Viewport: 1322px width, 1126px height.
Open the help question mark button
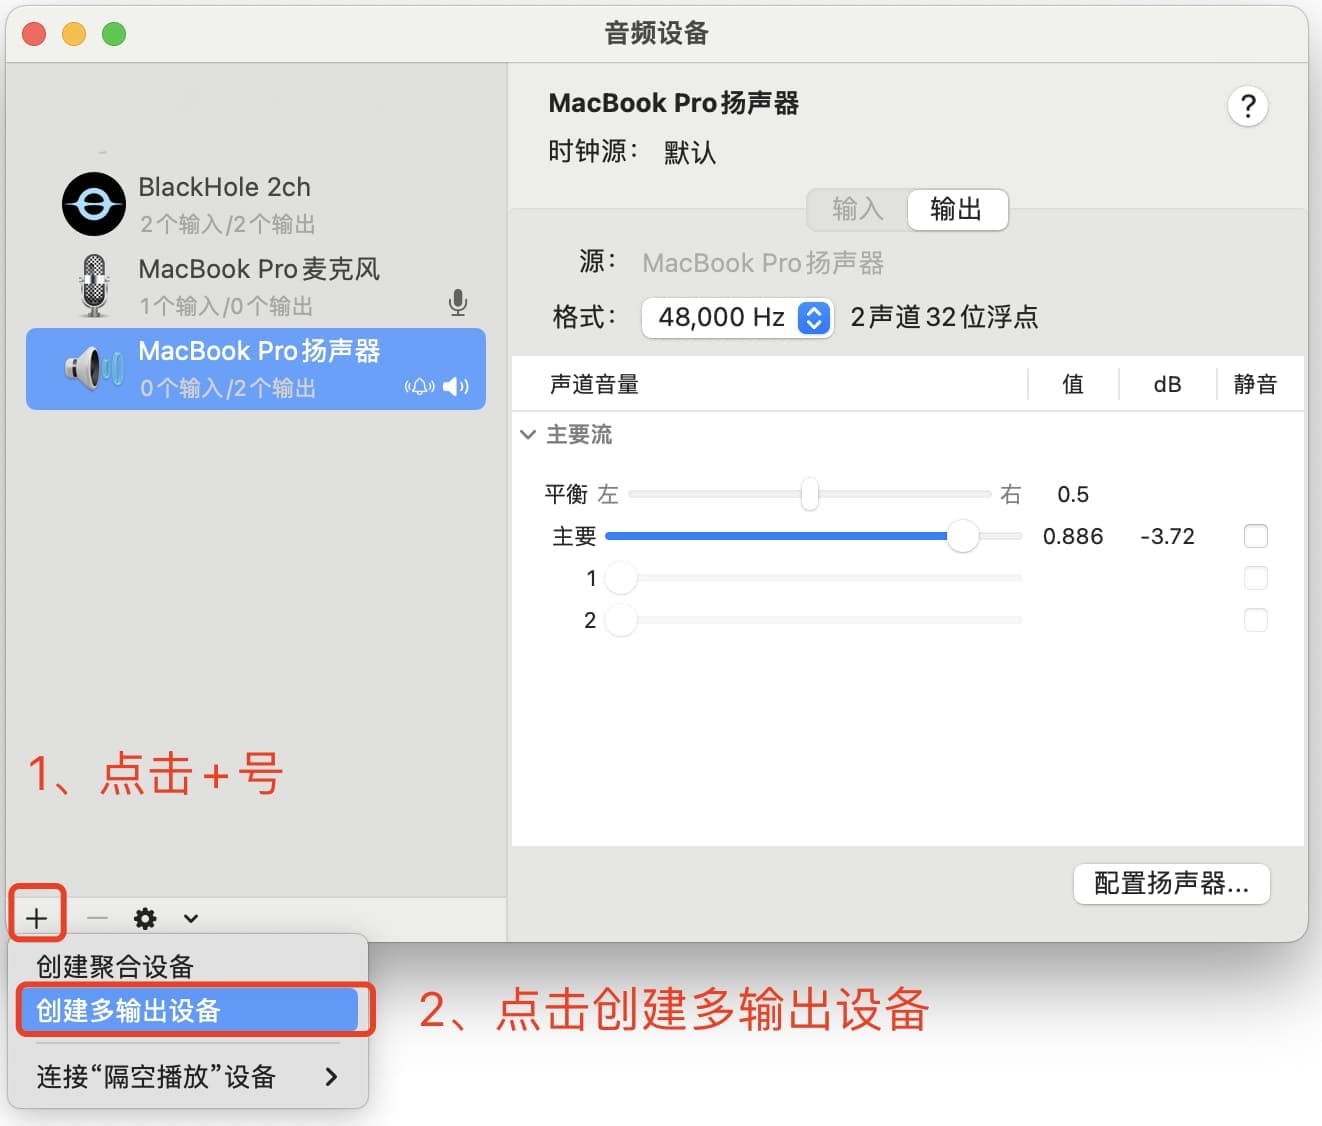pos(1248,106)
